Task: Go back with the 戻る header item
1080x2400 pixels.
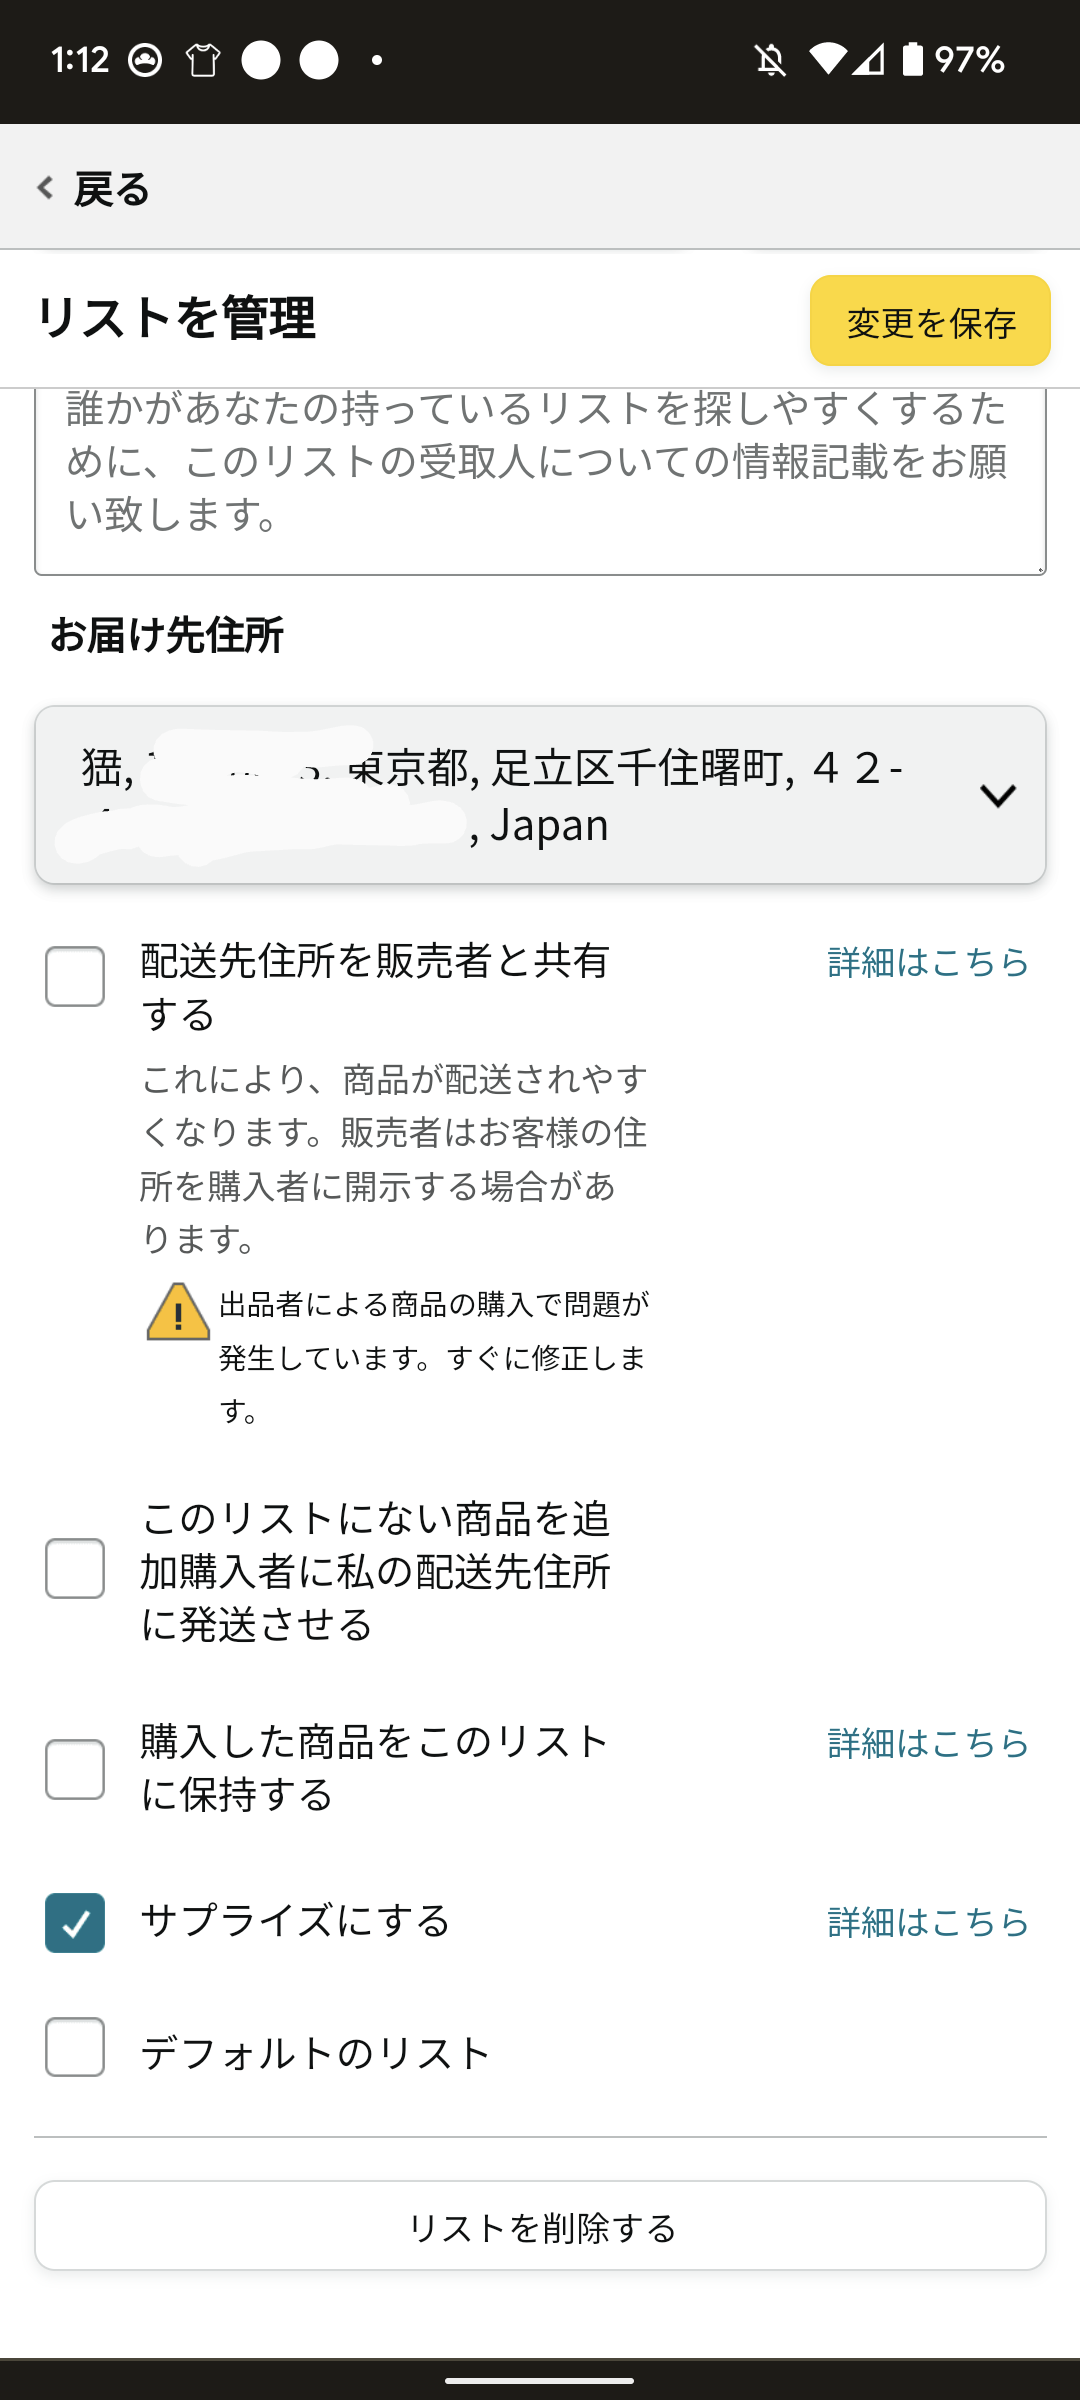Action: 93,188
